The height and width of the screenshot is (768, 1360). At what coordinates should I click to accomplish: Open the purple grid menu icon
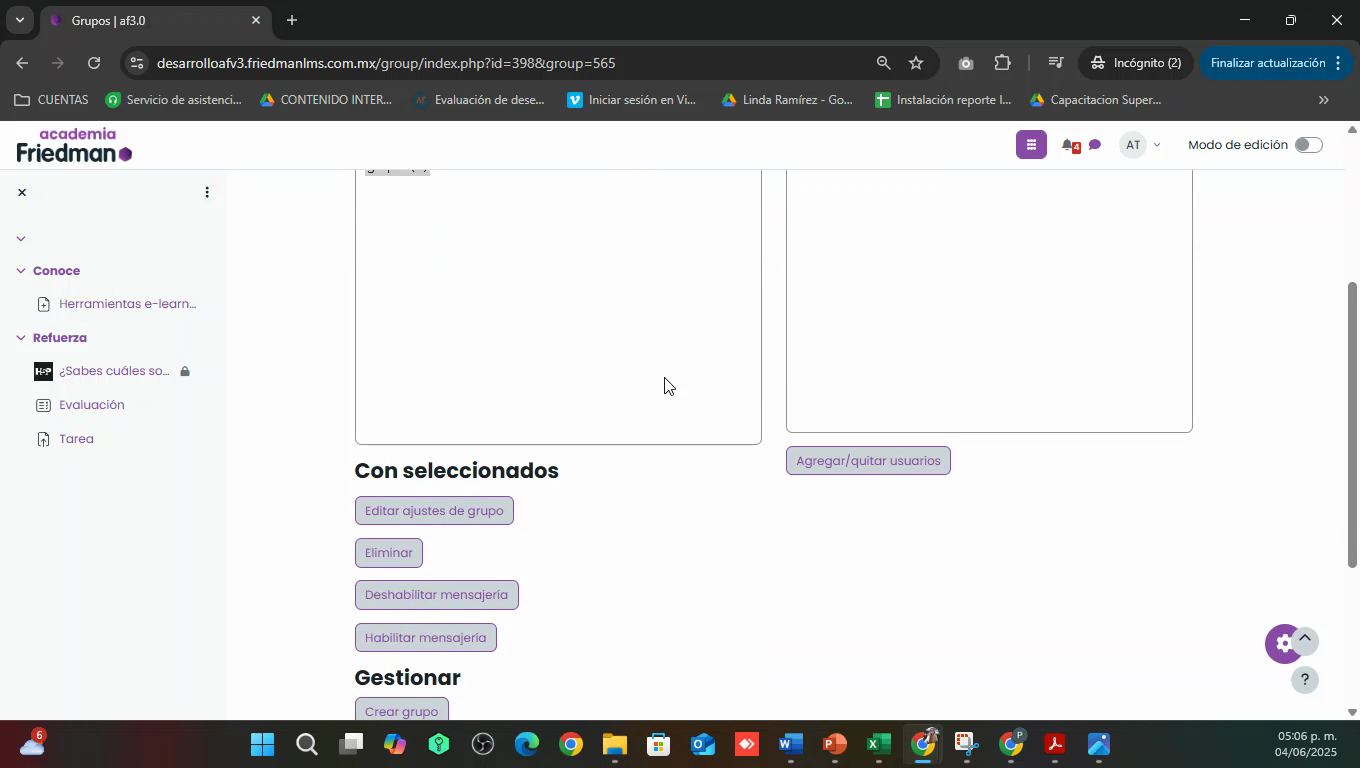pos(1031,145)
